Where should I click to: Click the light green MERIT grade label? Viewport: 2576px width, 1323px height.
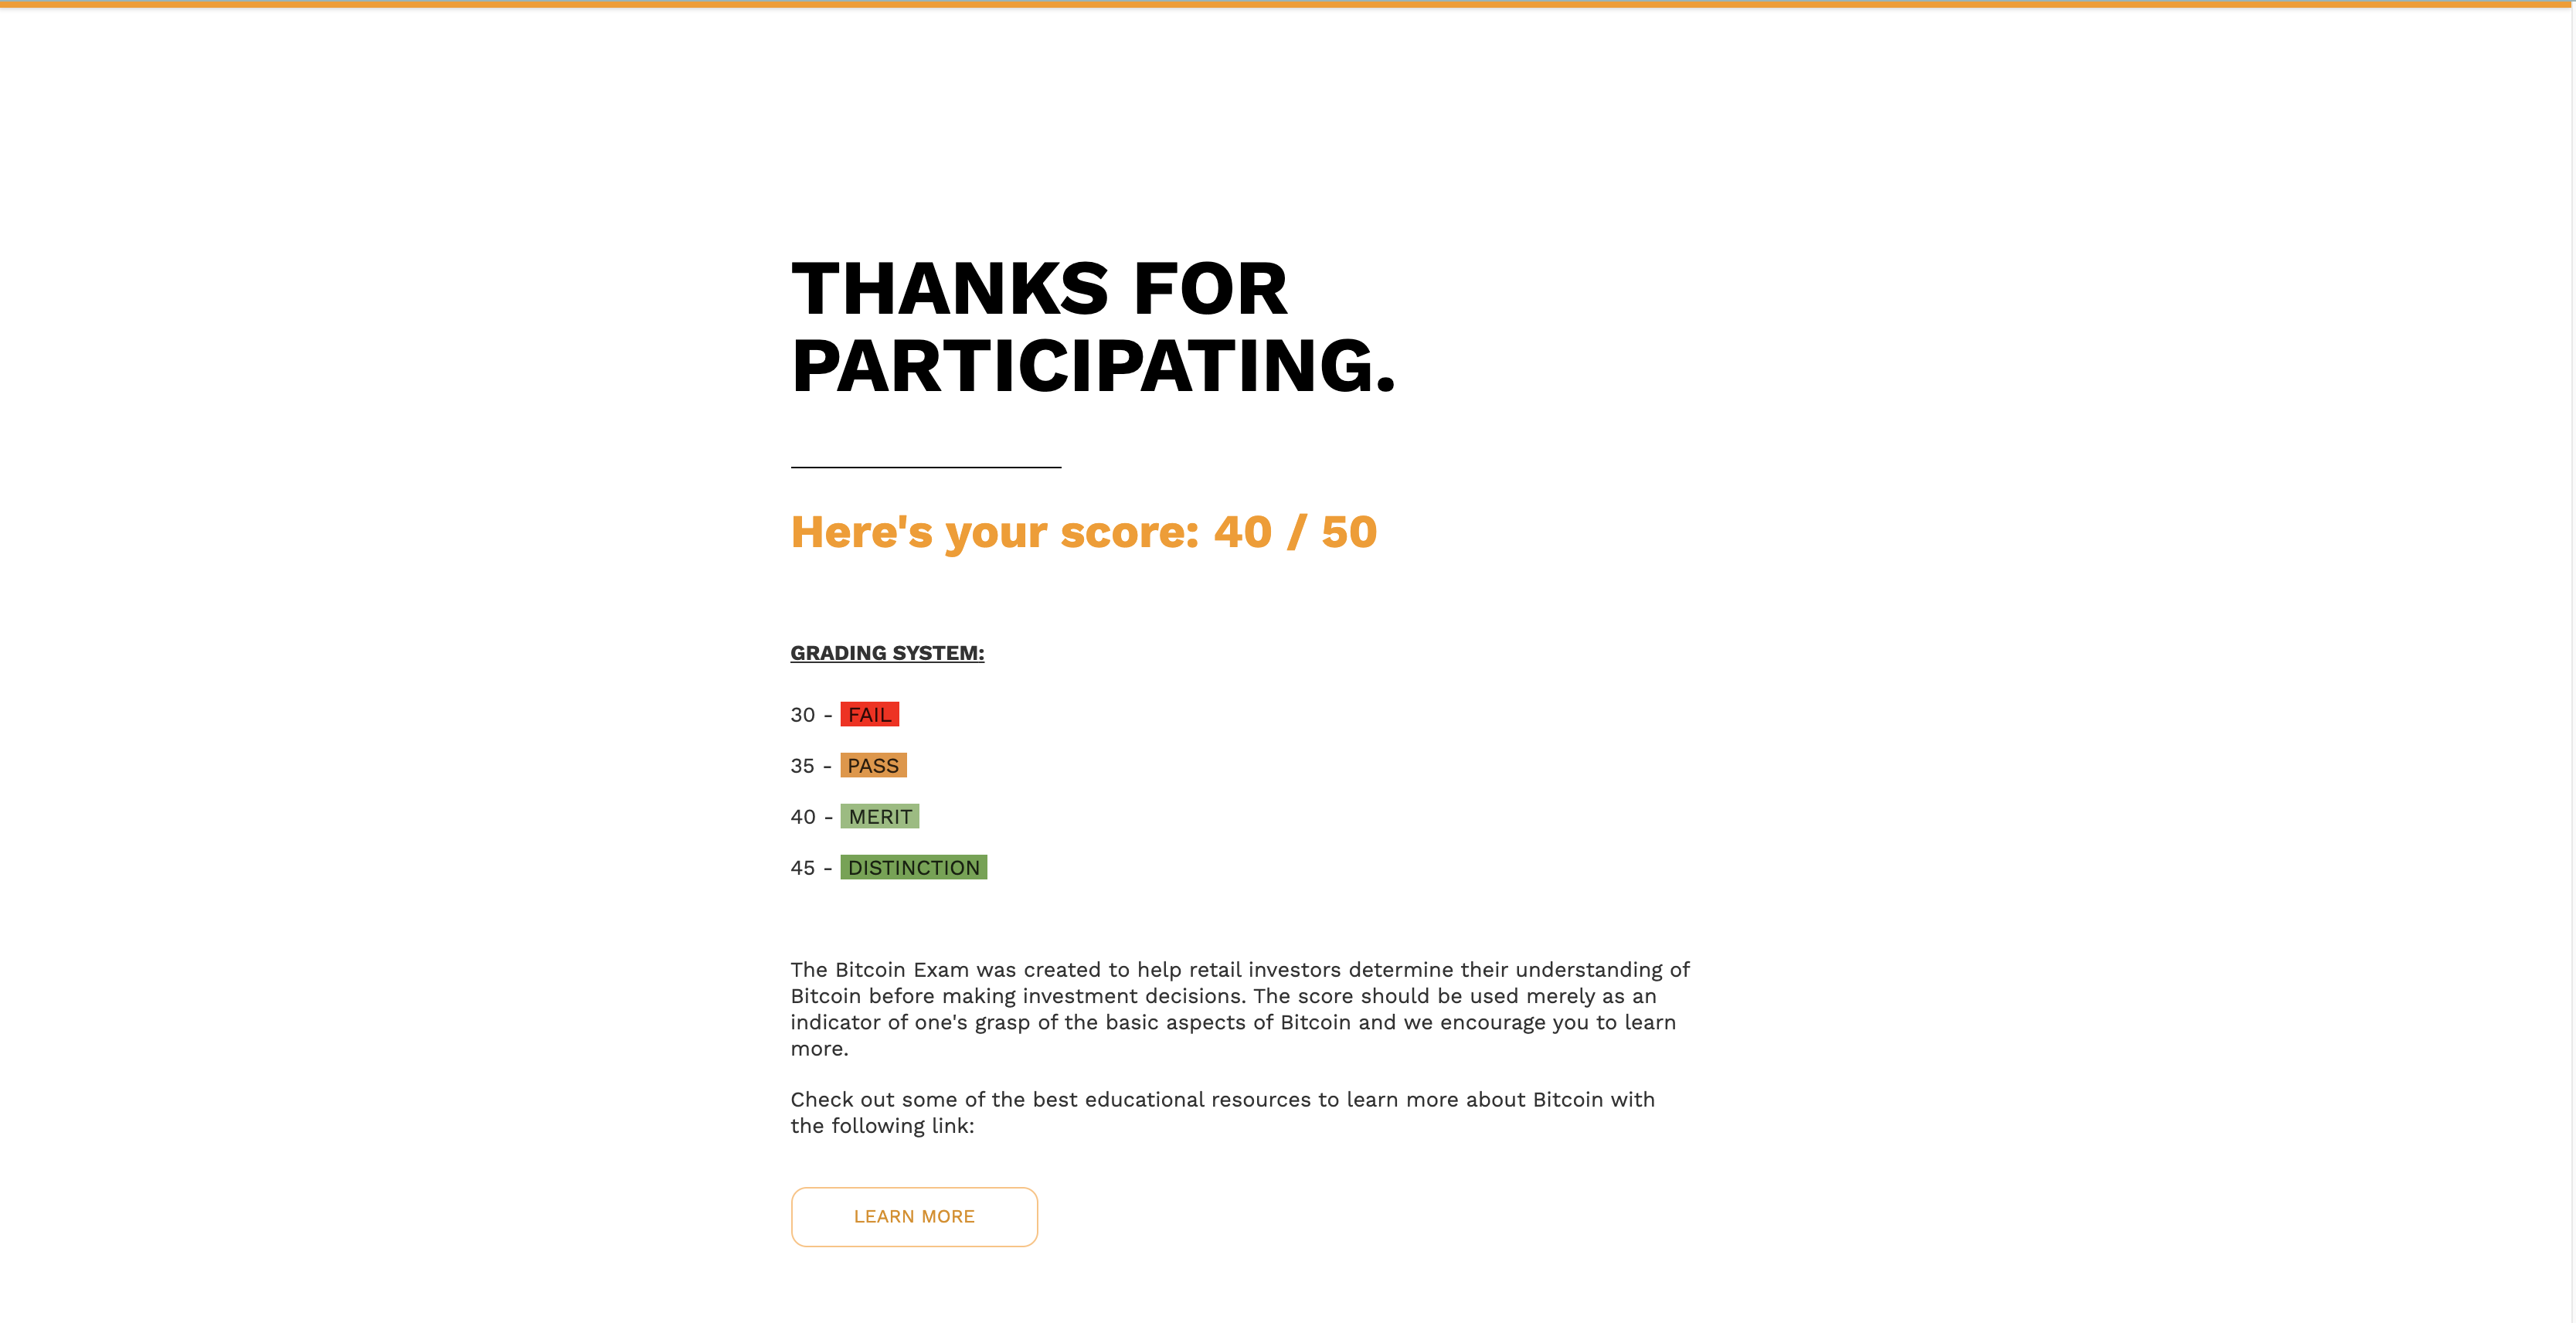[x=879, y=816]
